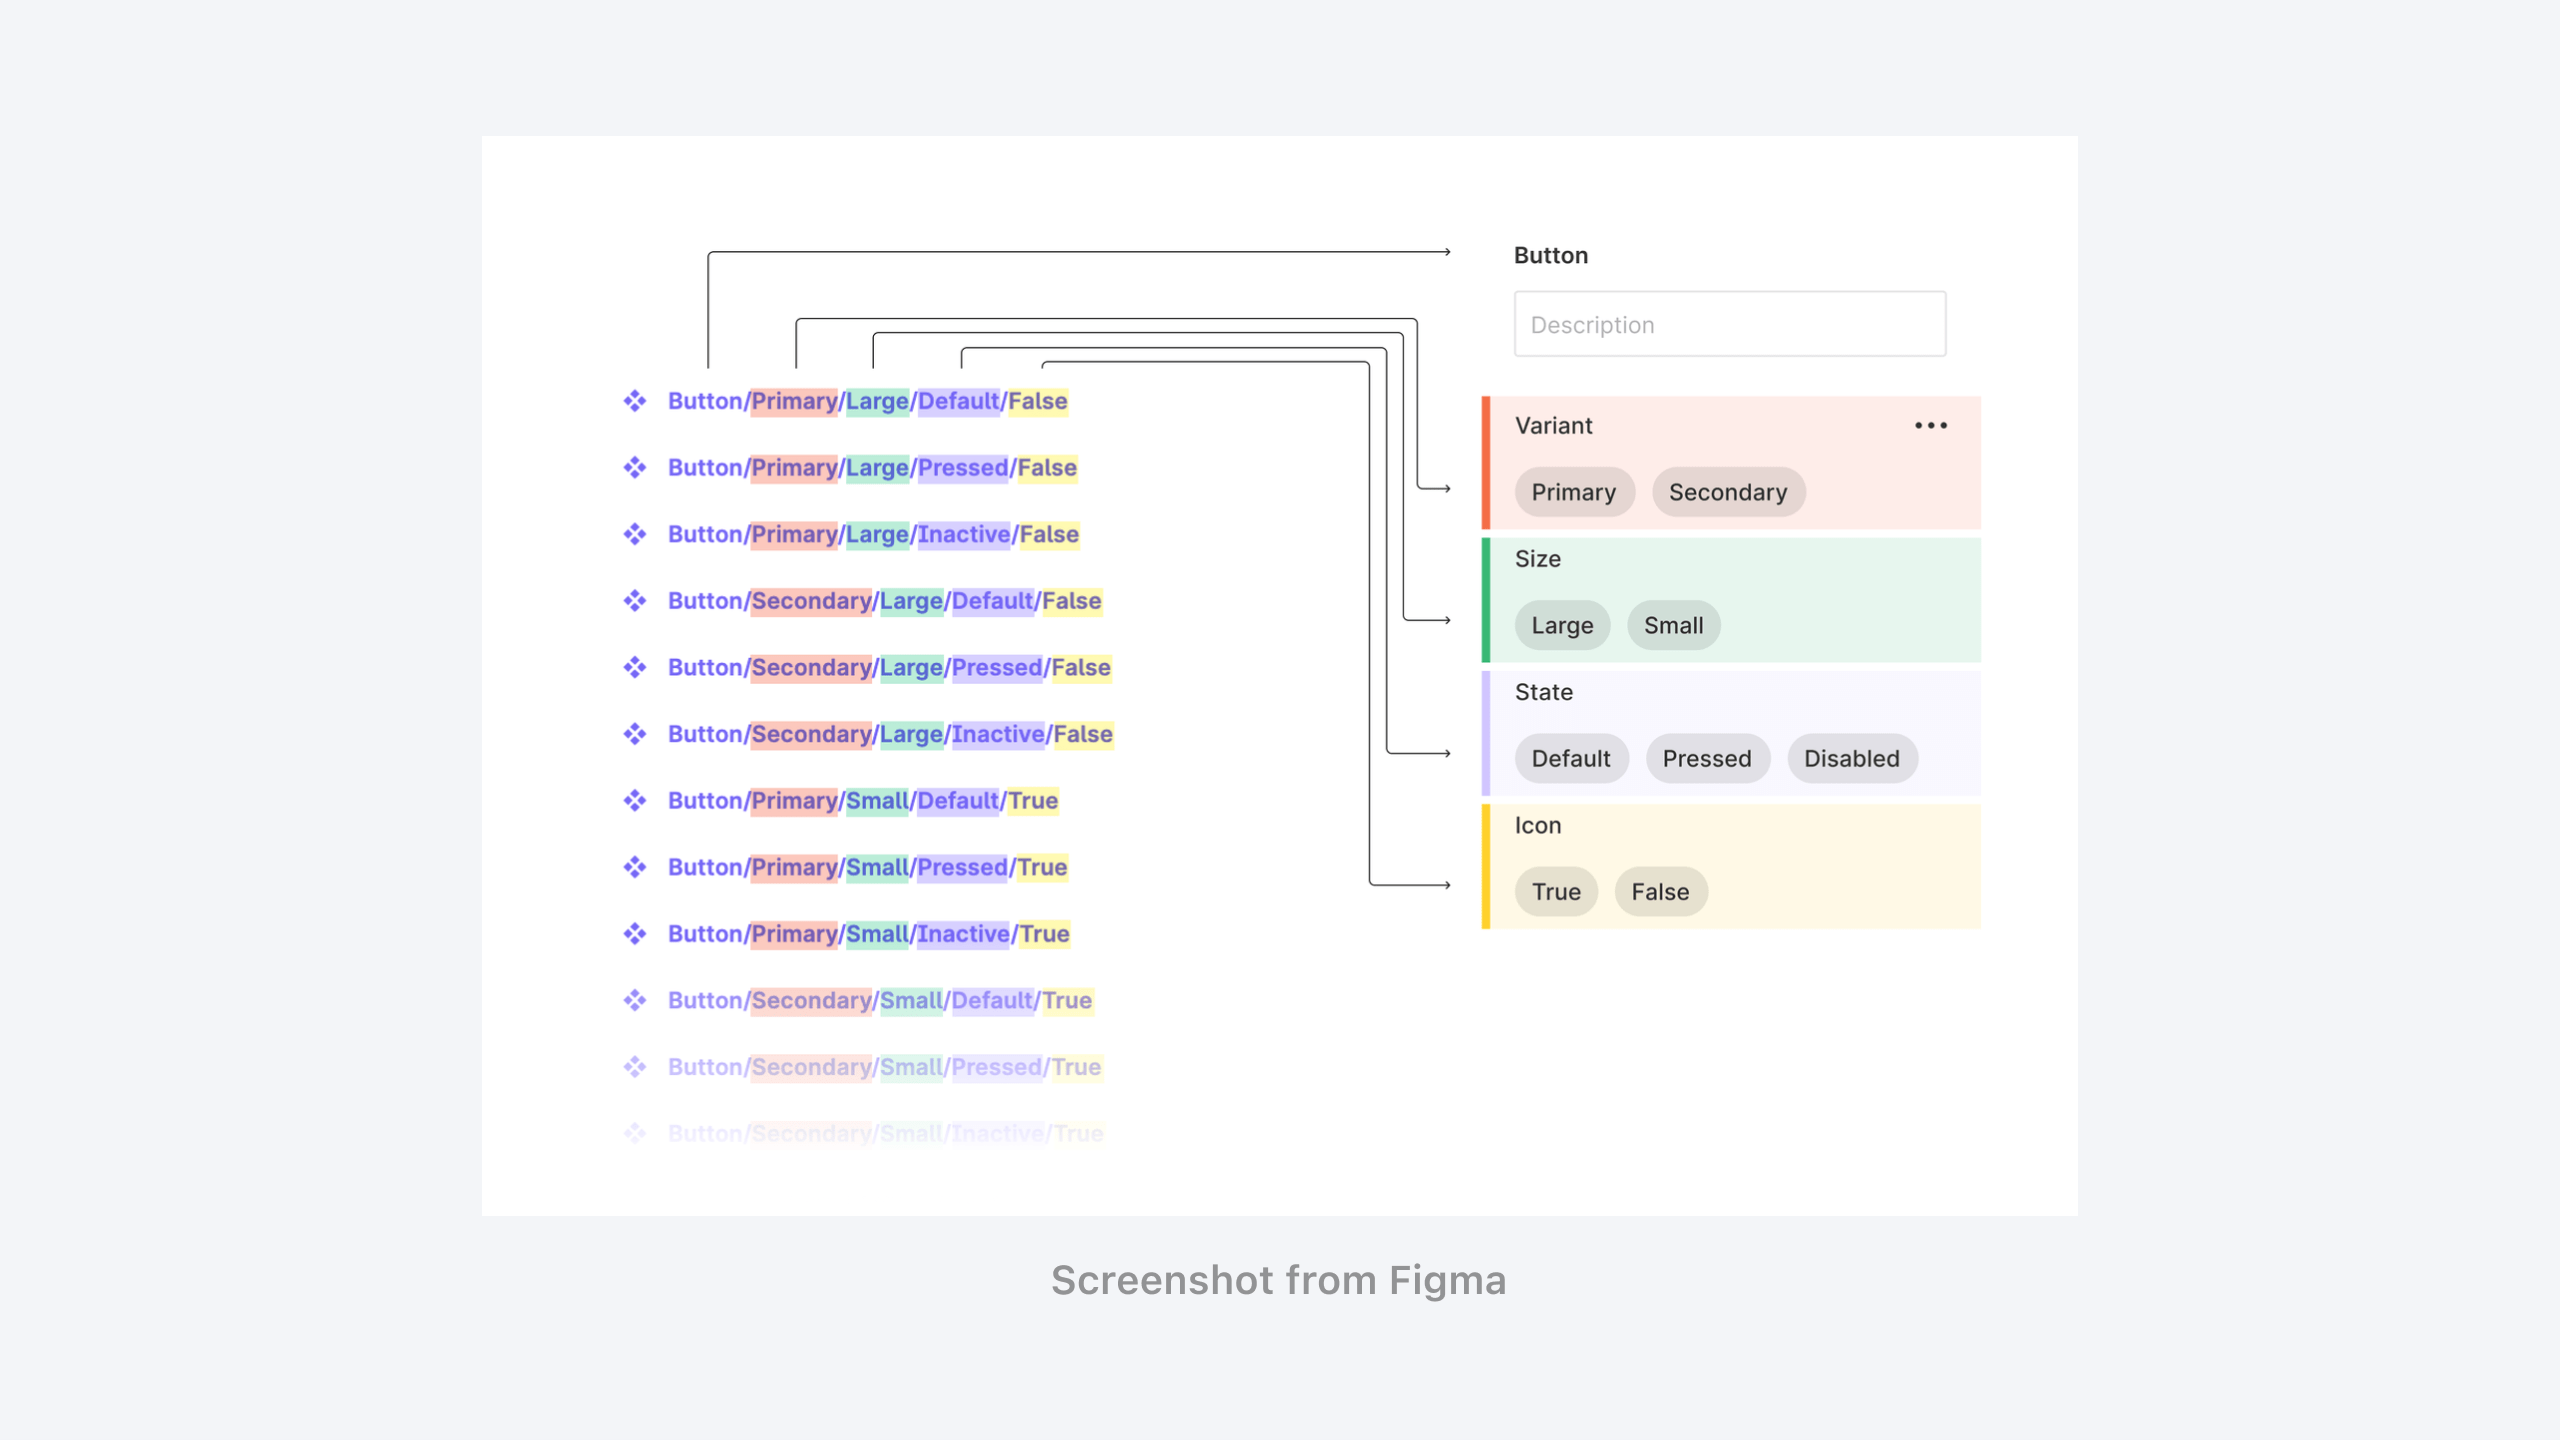
Task: Click component icon beside Button/Primary/Large/Pressed/False
Action: (635, 468)
